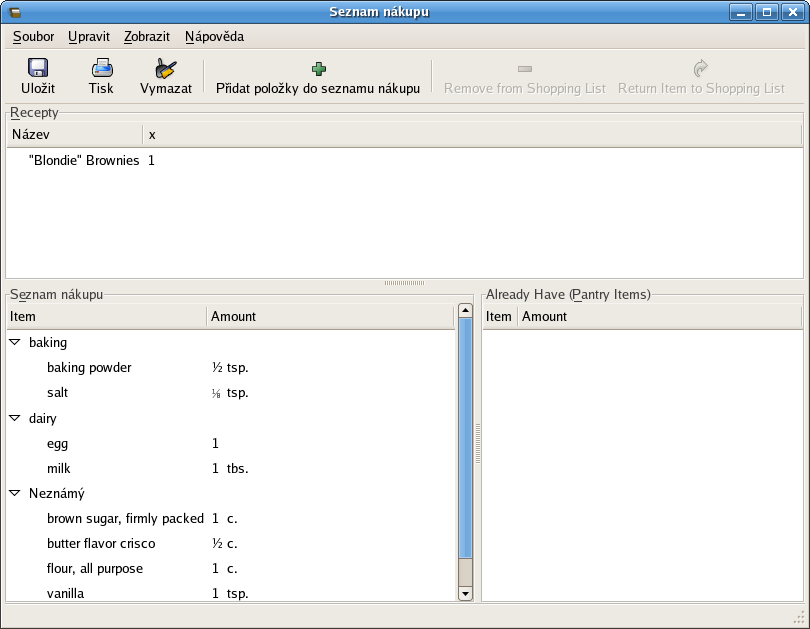810x629 pixels.
Task: Collapse the Neznámý category
Action: [15, 493]
